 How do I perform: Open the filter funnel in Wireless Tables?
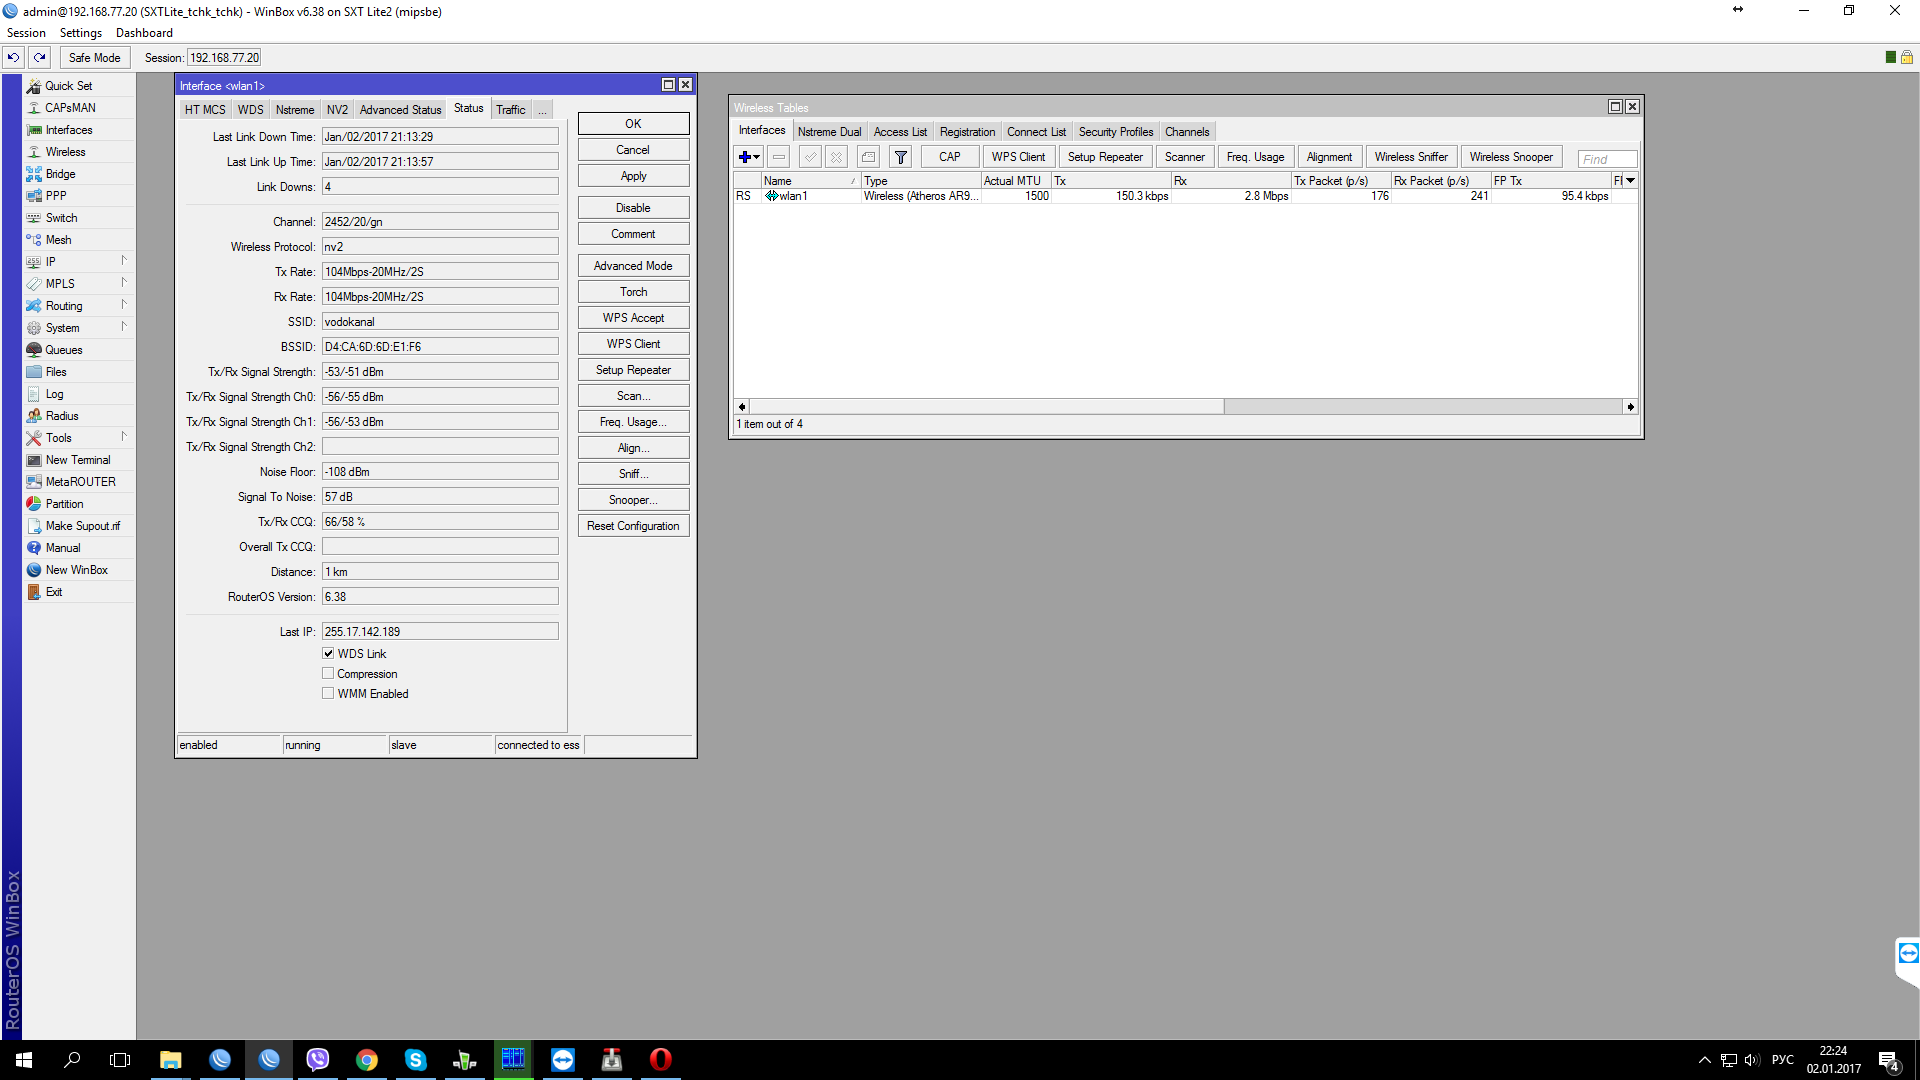click(900, 157)
